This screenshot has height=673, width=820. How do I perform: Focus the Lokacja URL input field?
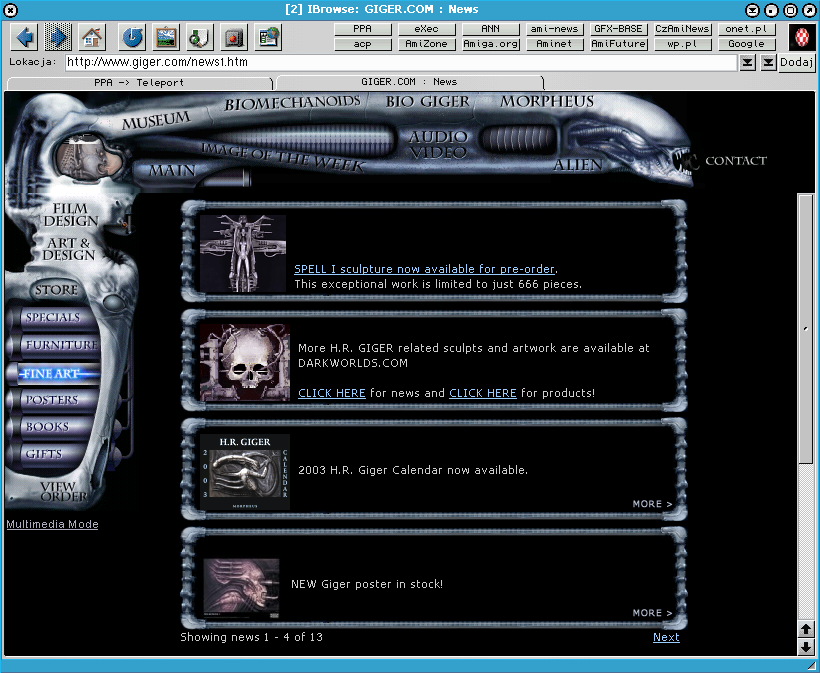(401, 63)
